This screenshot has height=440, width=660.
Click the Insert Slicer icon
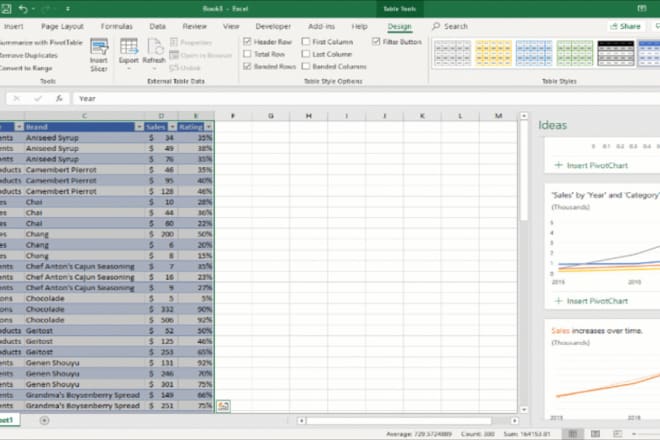pyautogui.click(x=99, y=48)
